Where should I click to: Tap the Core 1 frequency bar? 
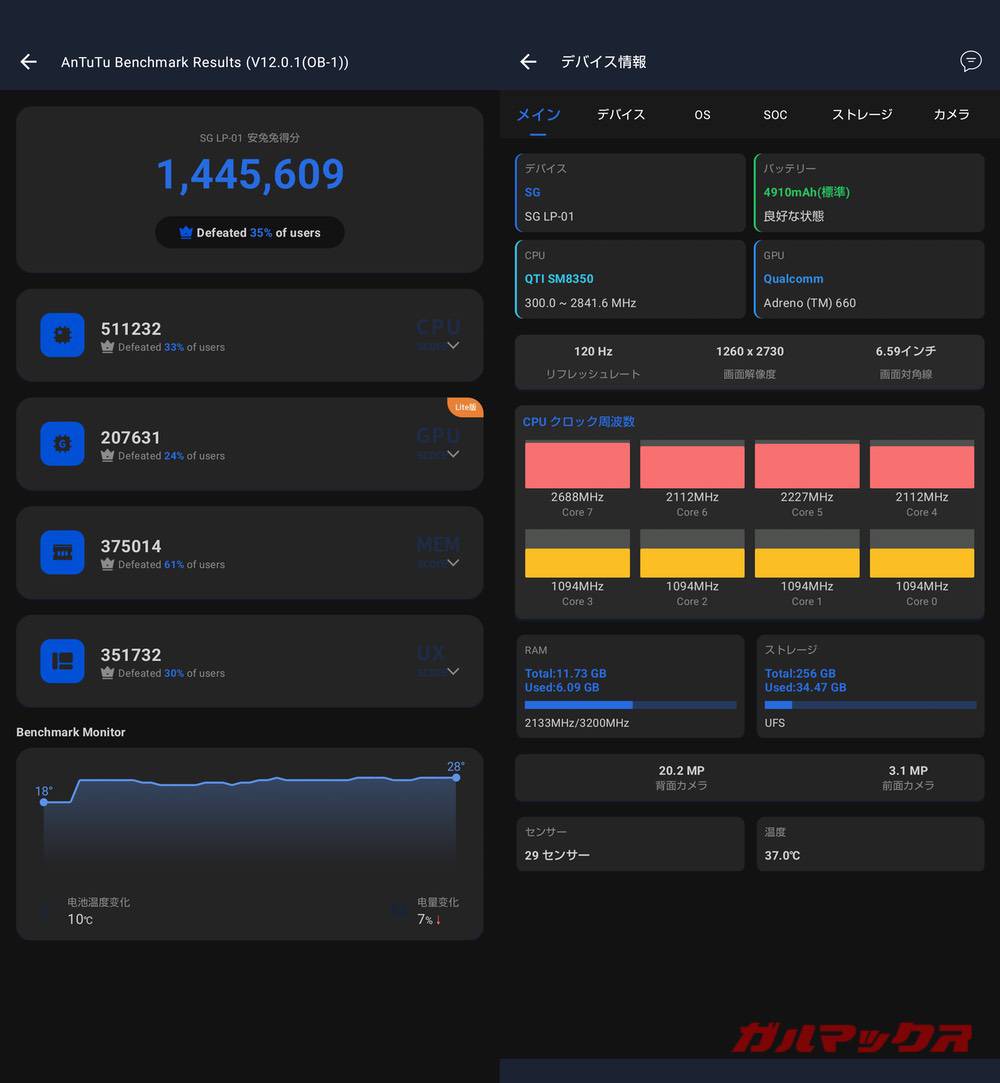(807, 553)
